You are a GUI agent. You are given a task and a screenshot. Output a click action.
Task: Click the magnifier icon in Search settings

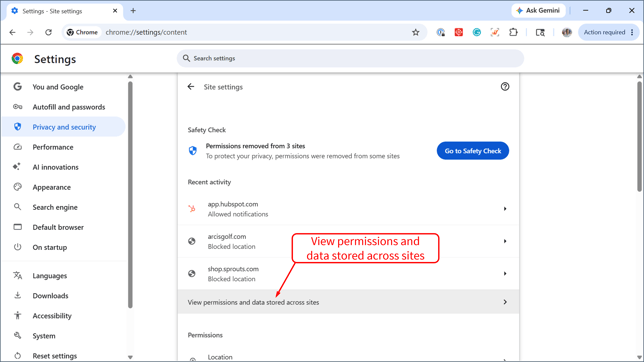pos(186,58)
